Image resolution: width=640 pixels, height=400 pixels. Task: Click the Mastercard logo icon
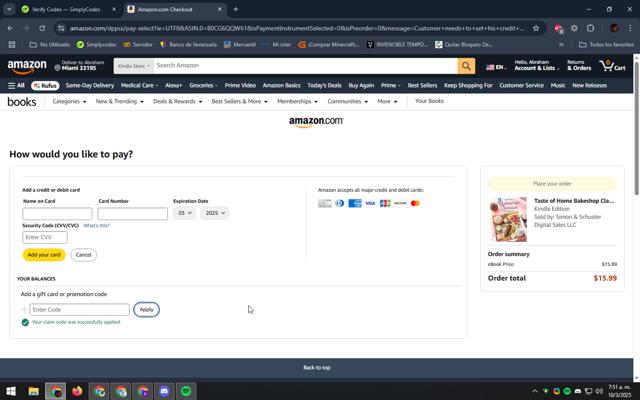pos(415,203)
